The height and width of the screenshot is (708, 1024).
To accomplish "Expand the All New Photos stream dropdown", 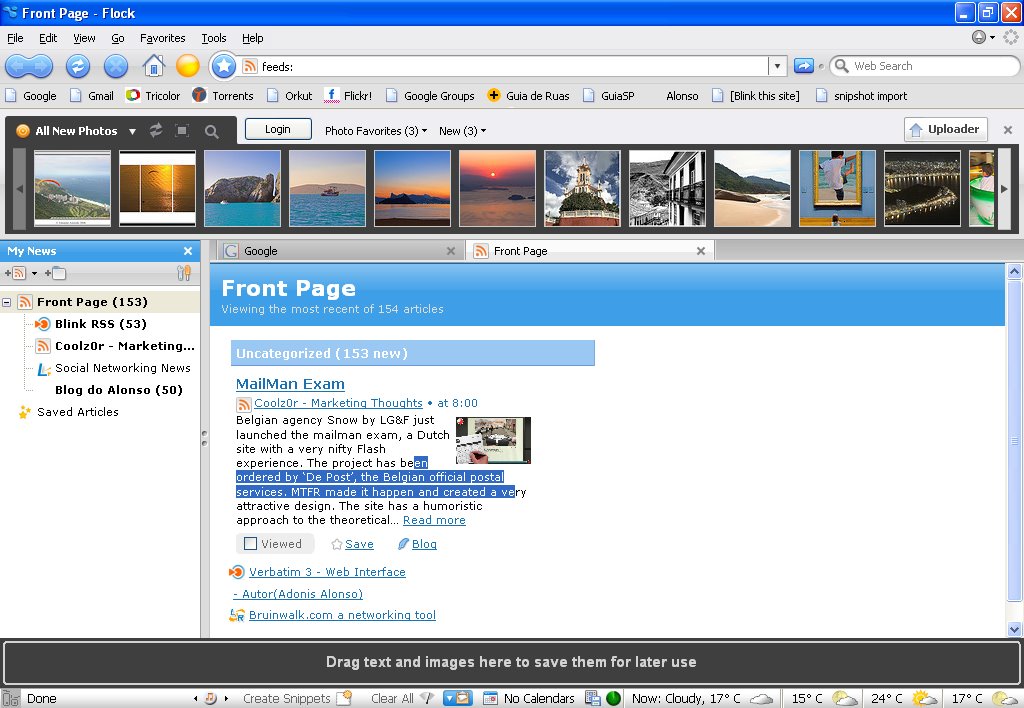I will [x=133, y=131].
